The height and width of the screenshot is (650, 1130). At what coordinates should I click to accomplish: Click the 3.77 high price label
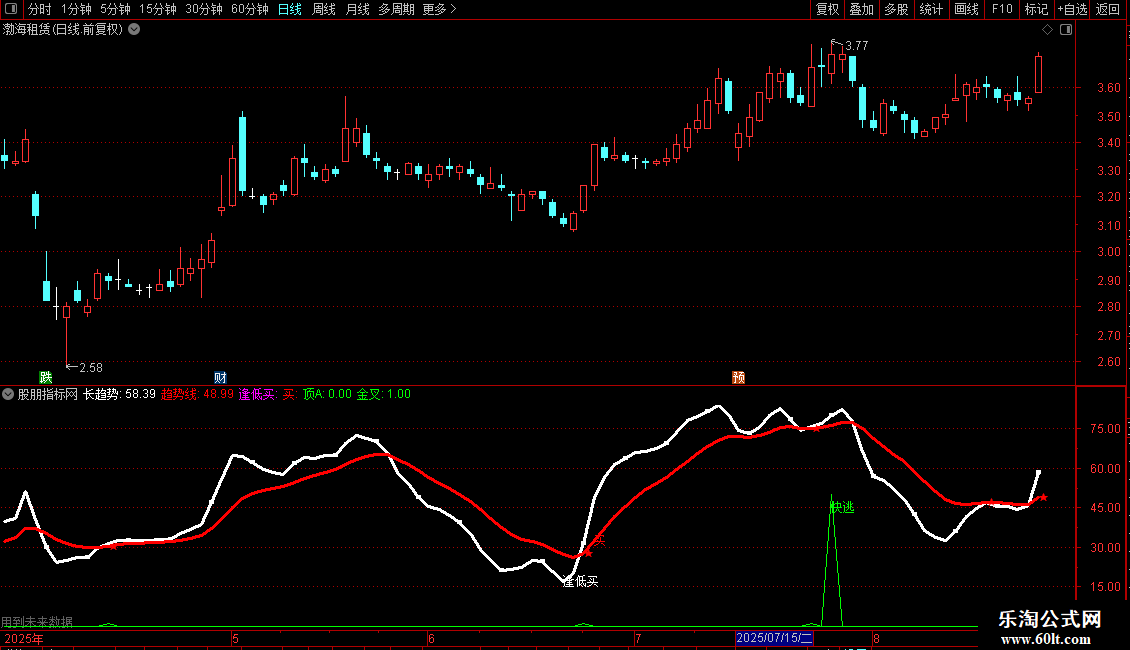857,46
